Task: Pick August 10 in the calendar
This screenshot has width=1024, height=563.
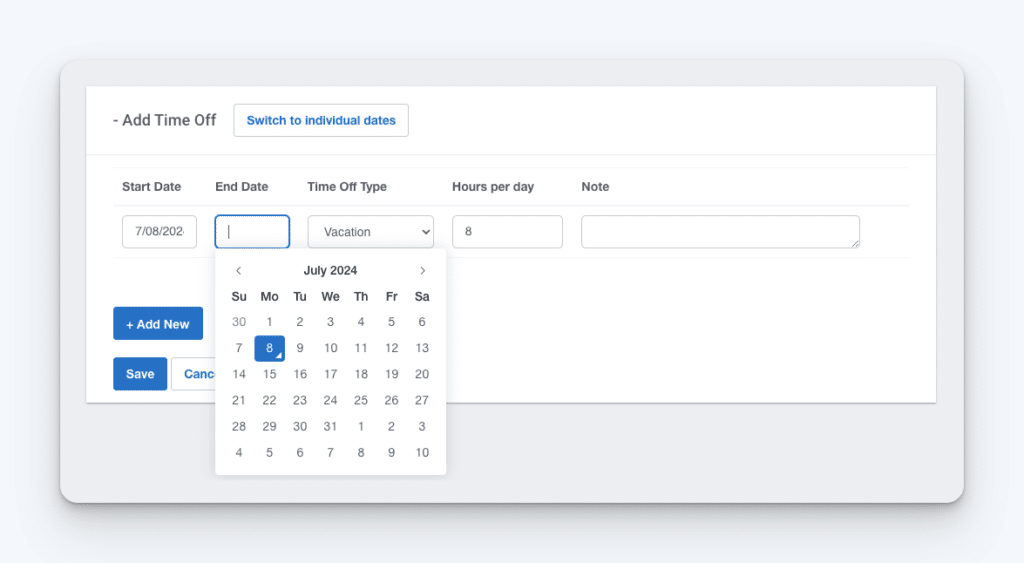Action: pos(422,453)
